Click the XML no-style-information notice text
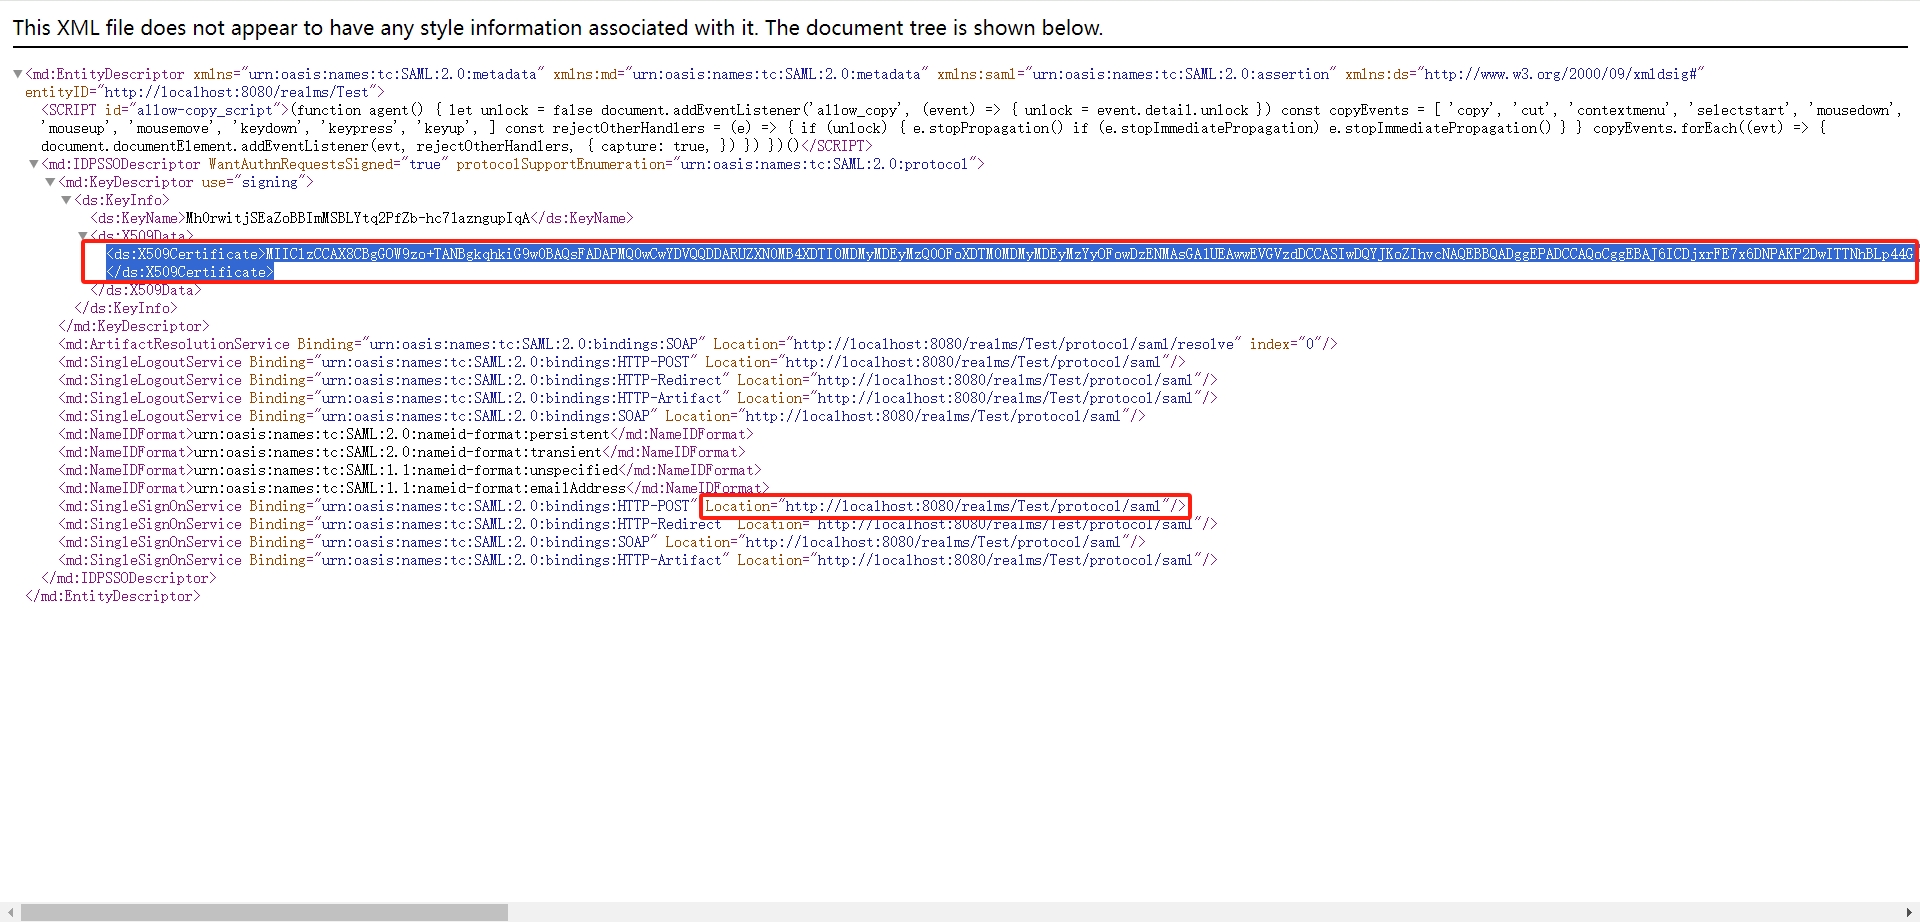Screen dimensions: 1920x922 557,28
